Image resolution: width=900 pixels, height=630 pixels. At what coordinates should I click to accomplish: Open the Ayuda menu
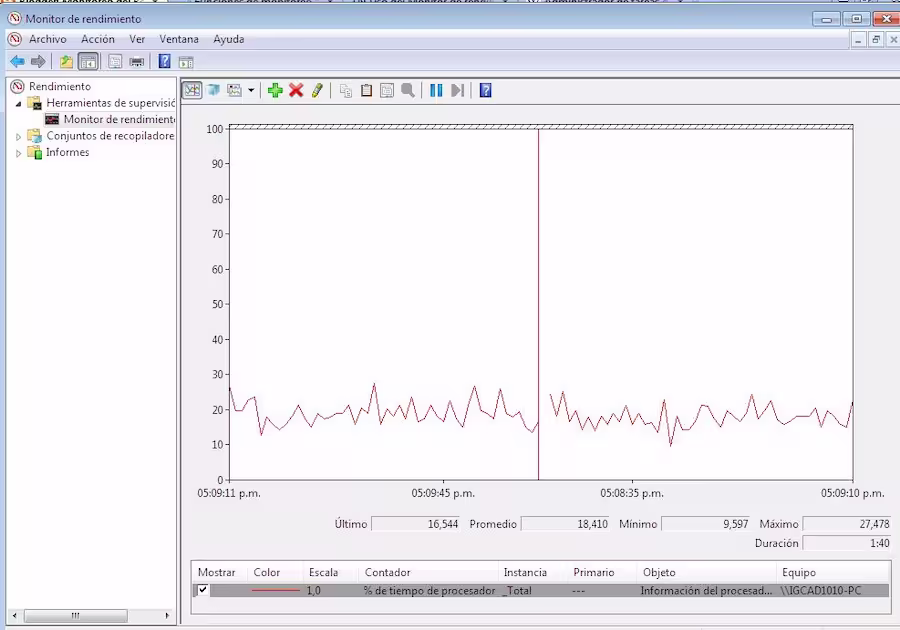click(x=228, y=39)
